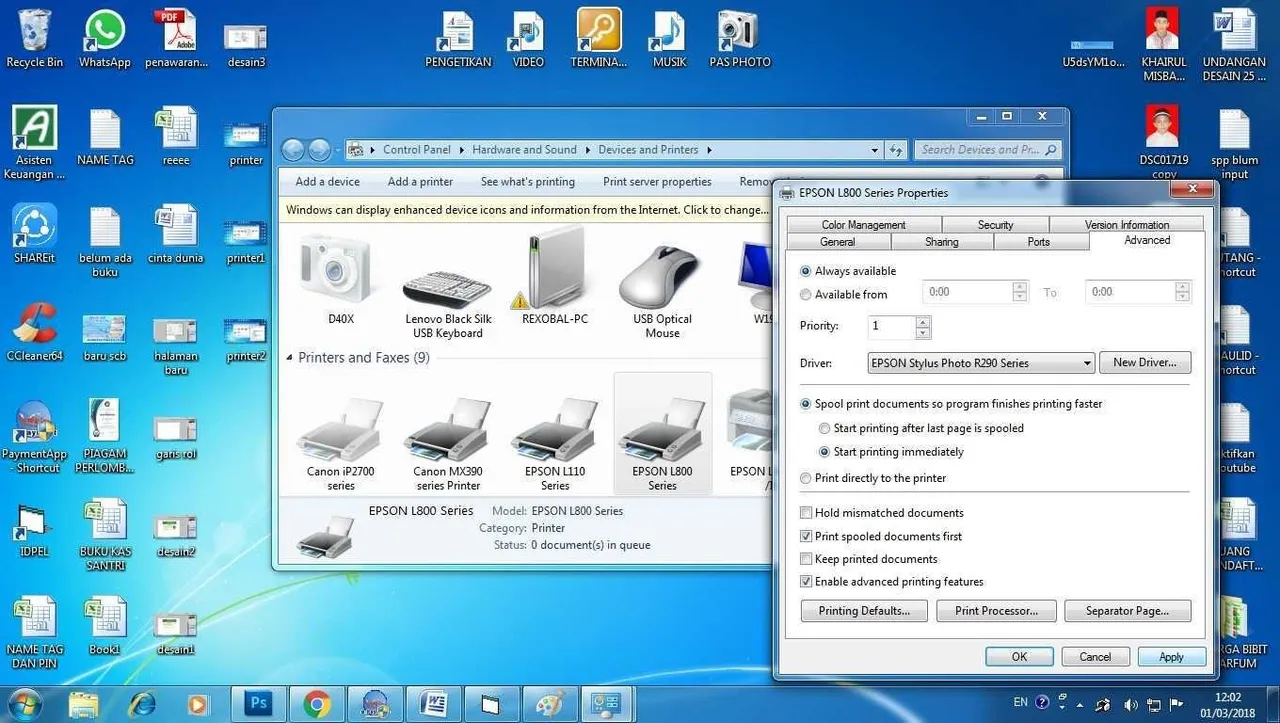Select the Canon iP2700 series printer

click(341, 444)
